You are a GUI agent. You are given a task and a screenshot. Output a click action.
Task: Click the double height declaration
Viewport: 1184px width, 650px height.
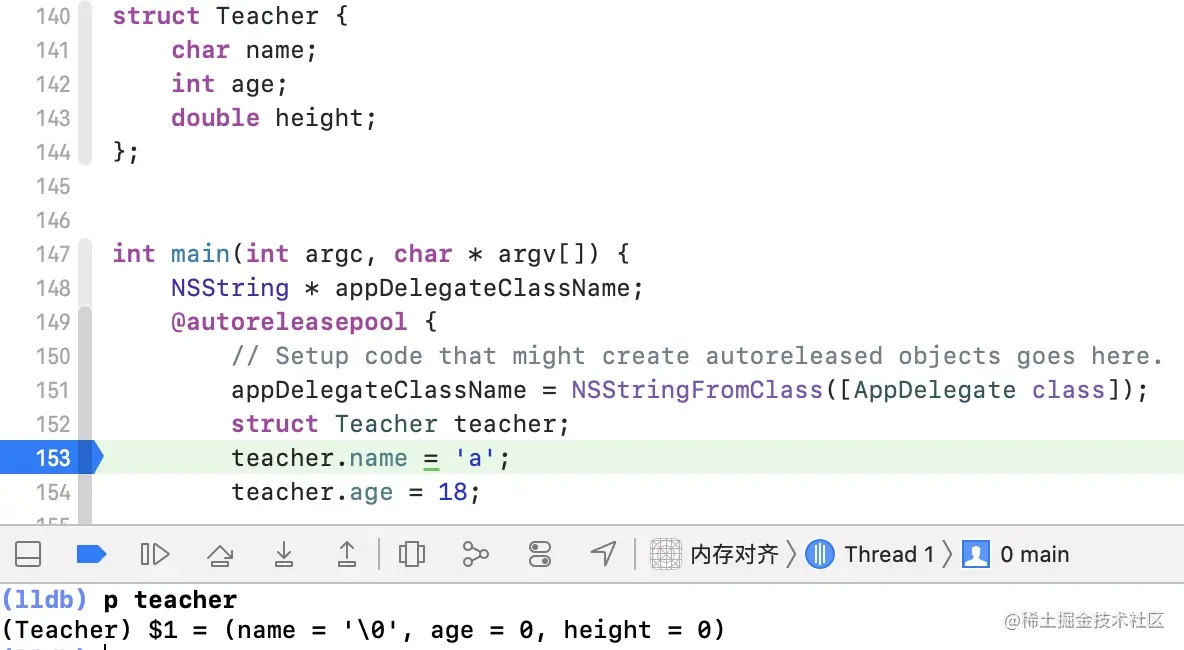(x=273, y=118)
